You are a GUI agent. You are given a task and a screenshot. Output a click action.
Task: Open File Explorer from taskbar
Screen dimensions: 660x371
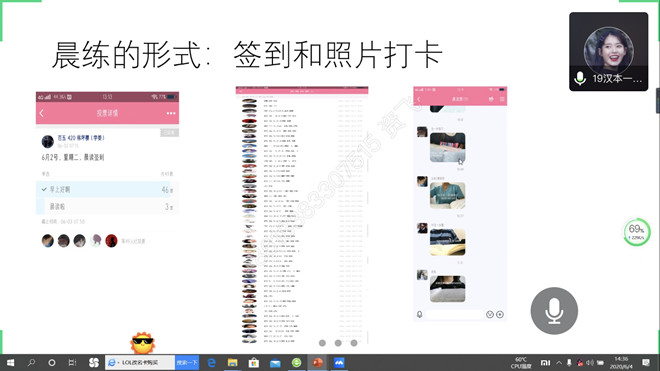pos(232,363)
